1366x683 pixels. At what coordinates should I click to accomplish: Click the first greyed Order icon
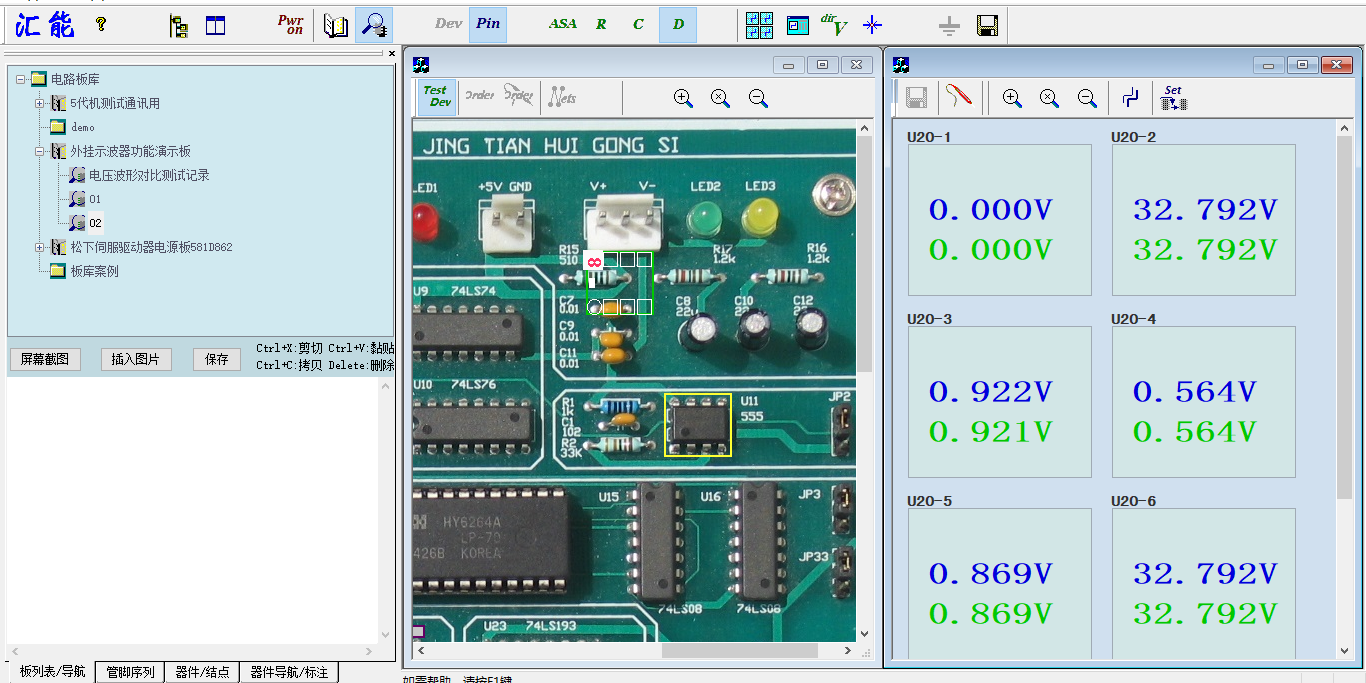coord(480,96)
